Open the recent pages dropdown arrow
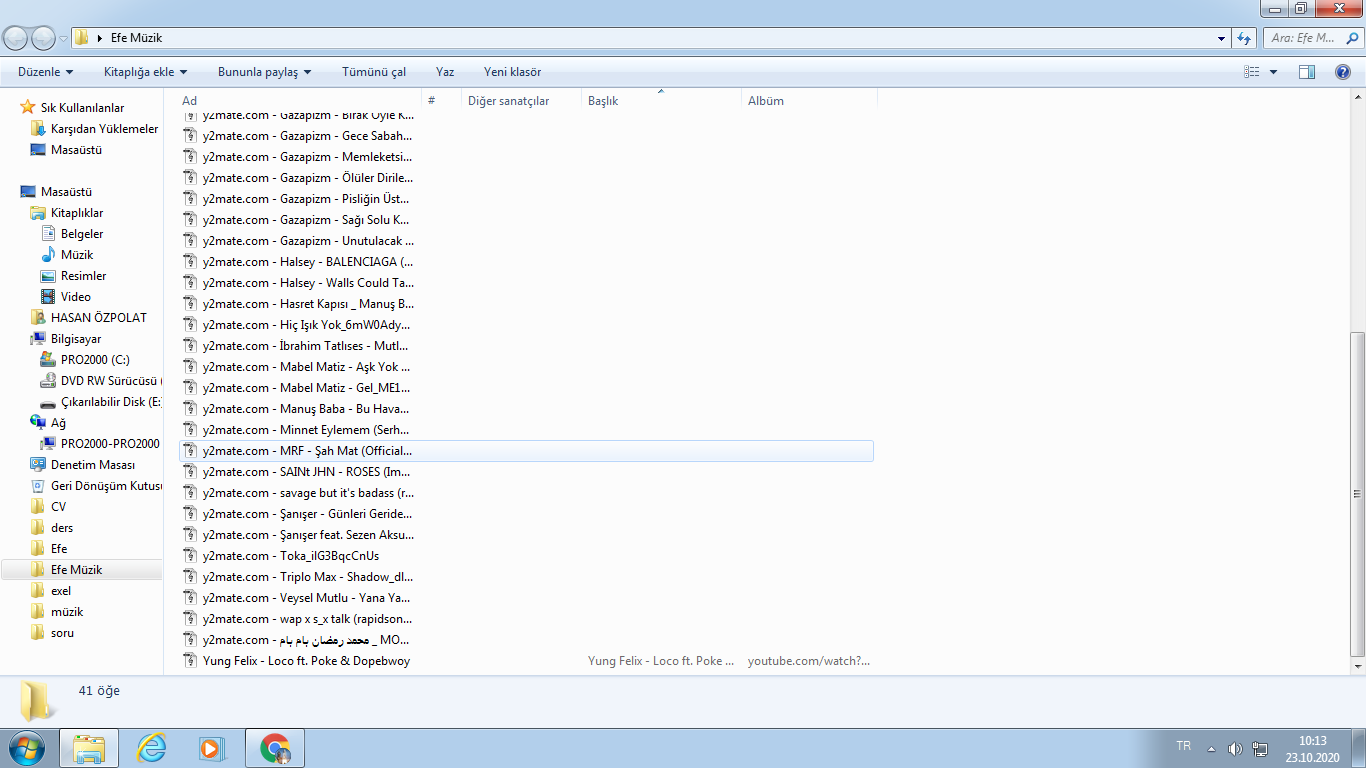Viewport: 1366px width, 768px height. (x=64, y=39)
